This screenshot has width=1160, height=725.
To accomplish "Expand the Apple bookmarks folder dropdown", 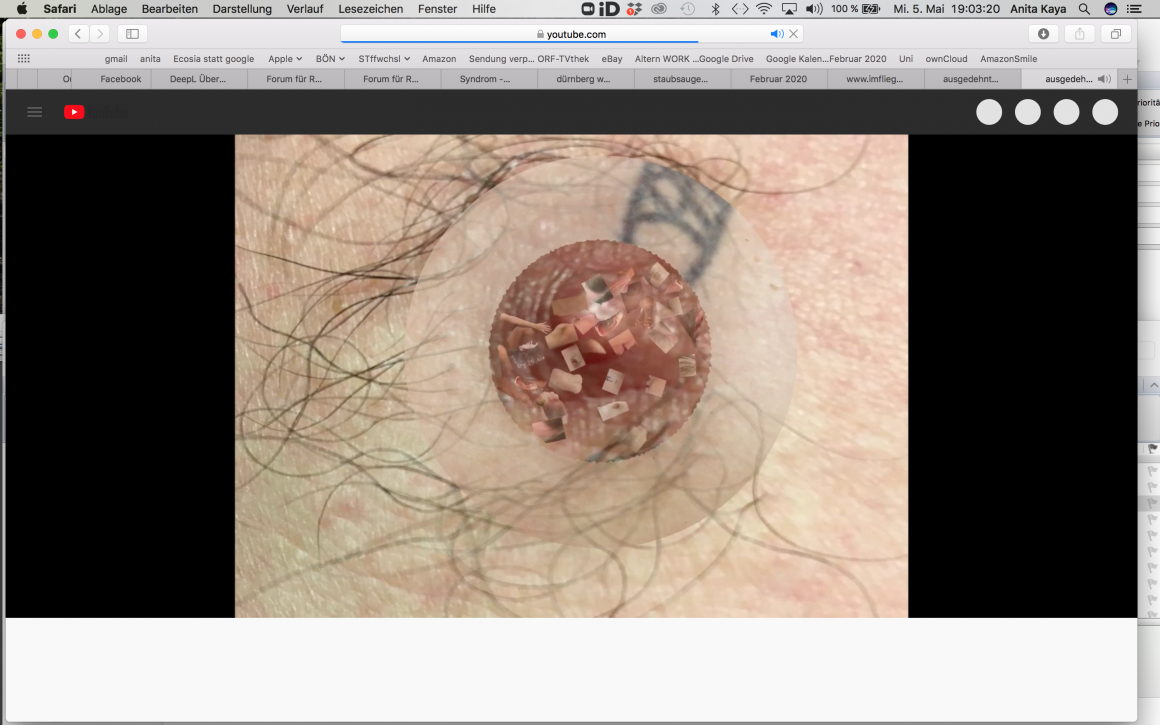I will point(285,59).
